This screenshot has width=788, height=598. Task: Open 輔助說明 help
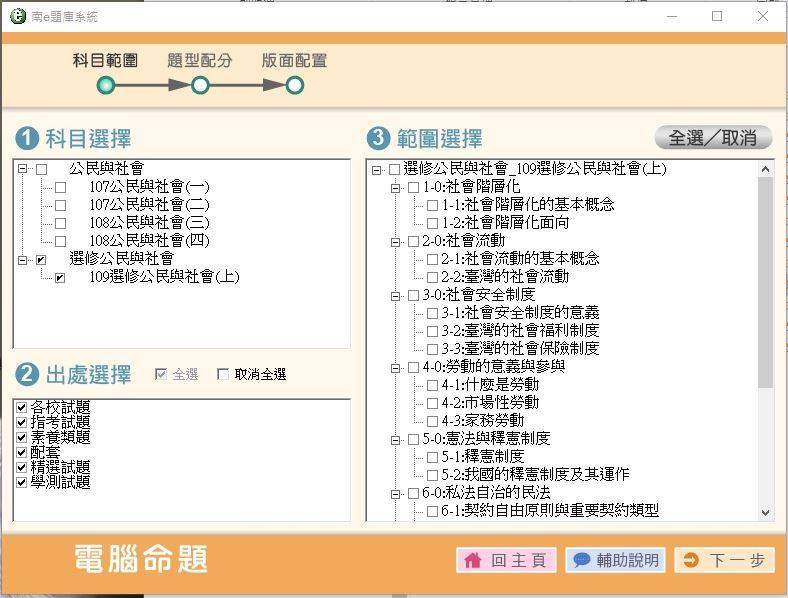pos(616,560)
